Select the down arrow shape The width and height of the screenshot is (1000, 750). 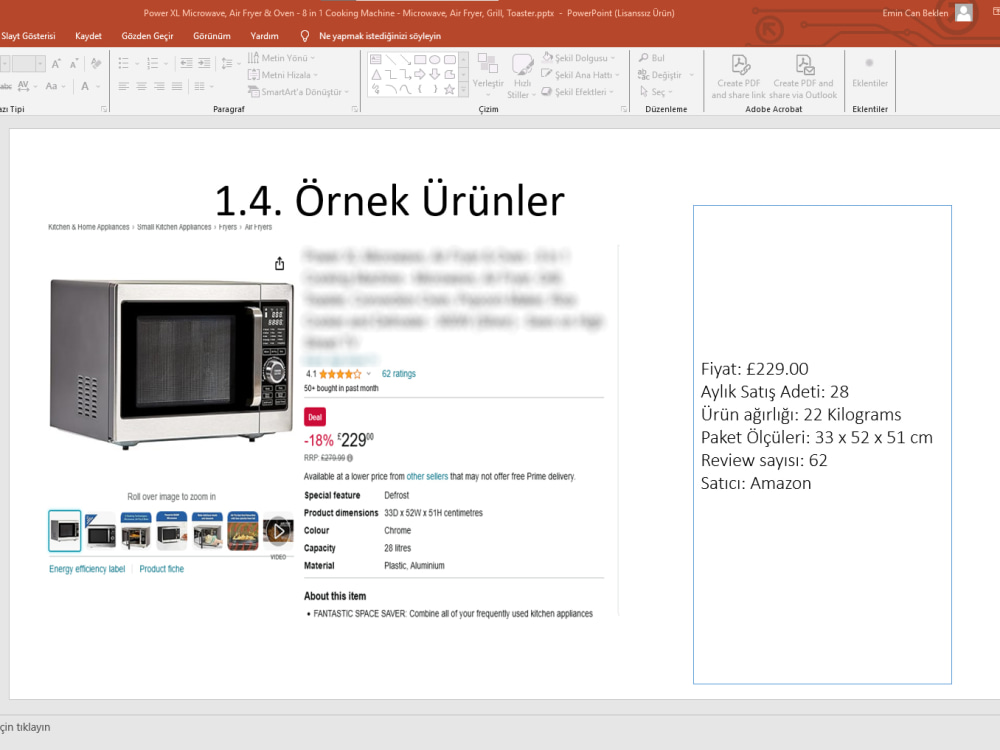435,75
